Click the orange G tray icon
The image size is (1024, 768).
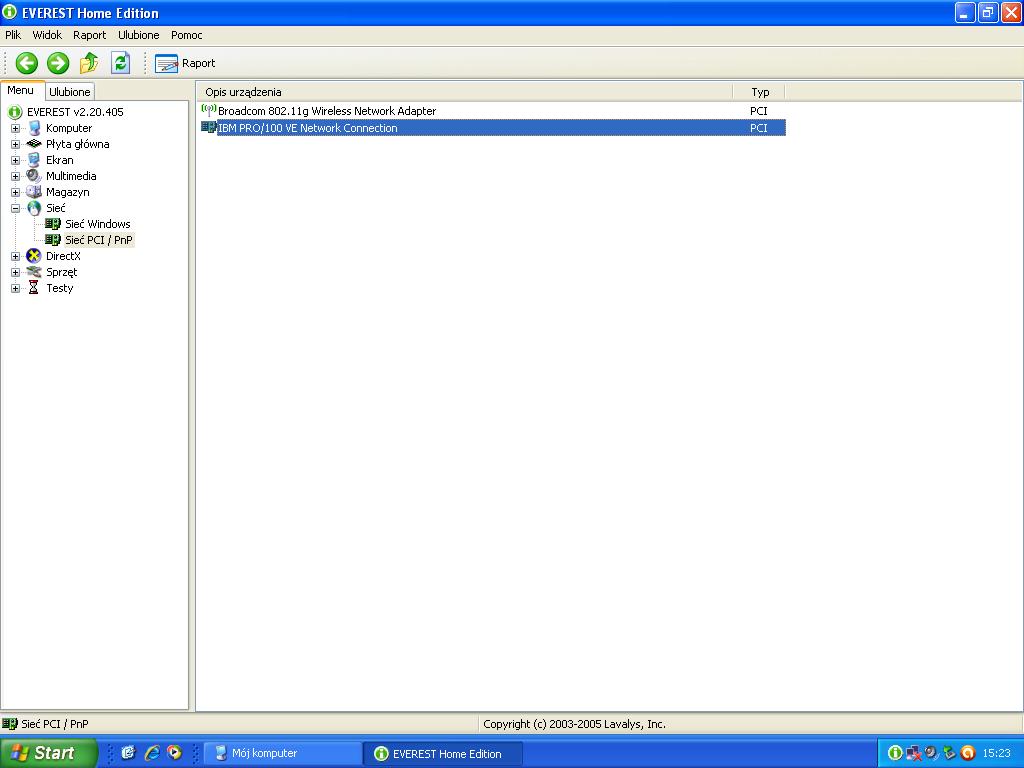pyautogui.click(x=968, y=753)
